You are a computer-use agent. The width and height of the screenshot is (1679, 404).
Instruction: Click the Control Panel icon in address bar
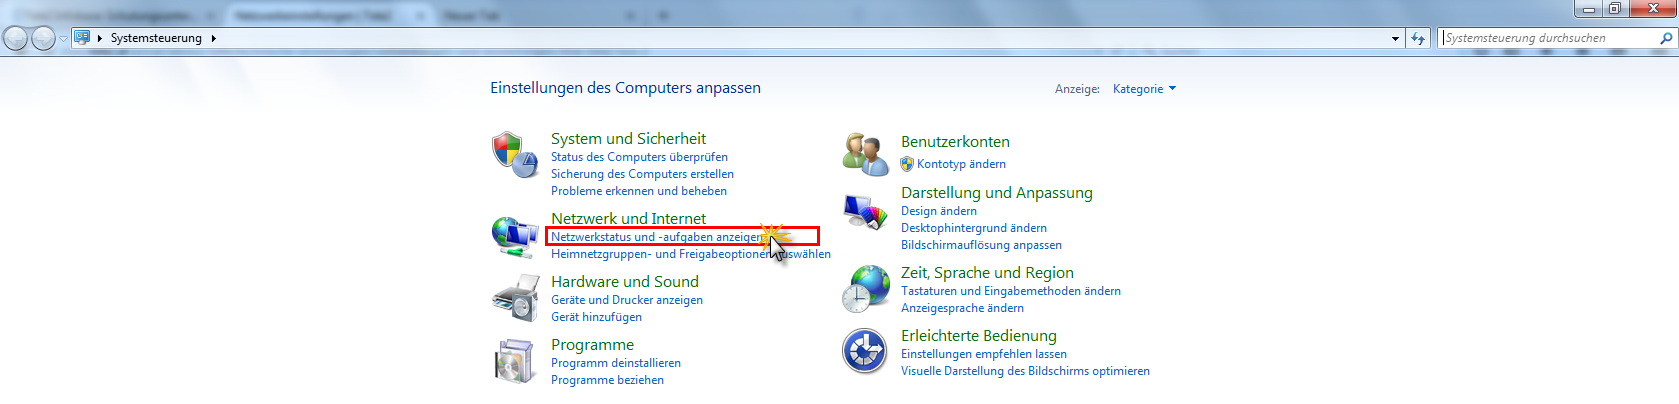(82, 38)
